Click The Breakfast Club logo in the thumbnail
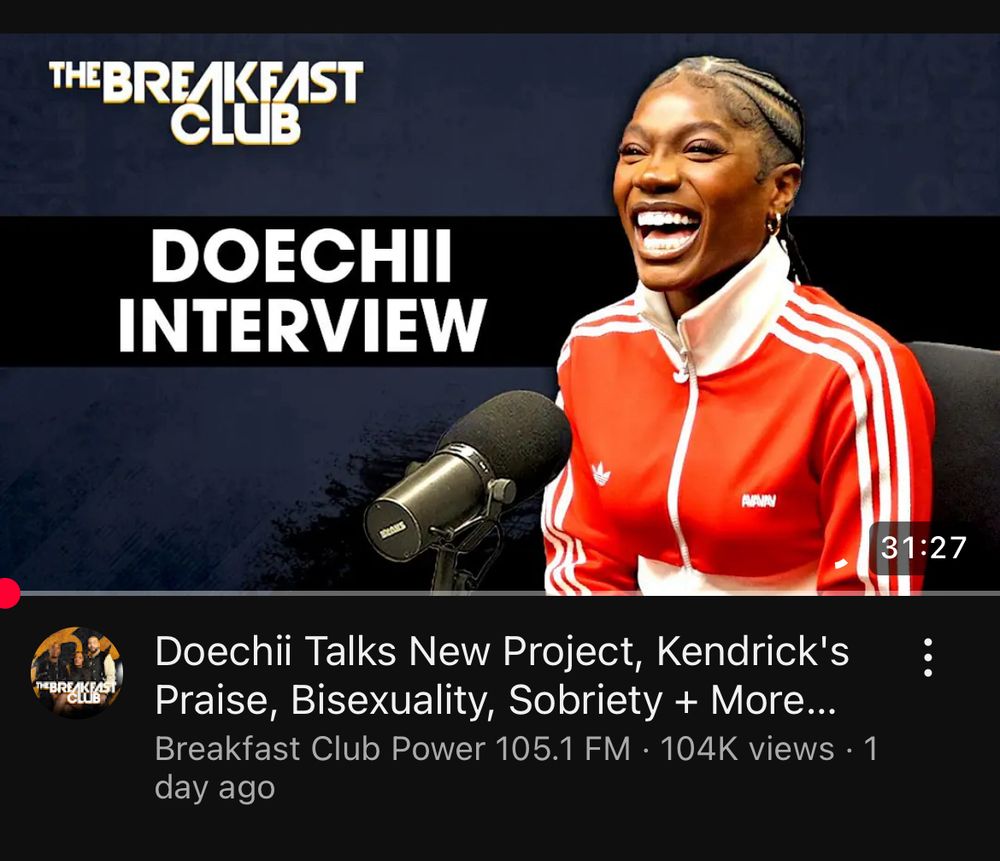Viewport: 1000px width, 861px height. pyautogui.click(x=206, y=102)
